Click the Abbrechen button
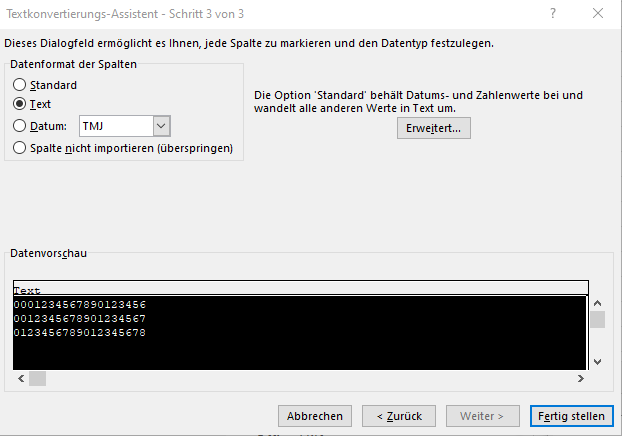This screenshot has height=436, width=622. pos(315,416)
